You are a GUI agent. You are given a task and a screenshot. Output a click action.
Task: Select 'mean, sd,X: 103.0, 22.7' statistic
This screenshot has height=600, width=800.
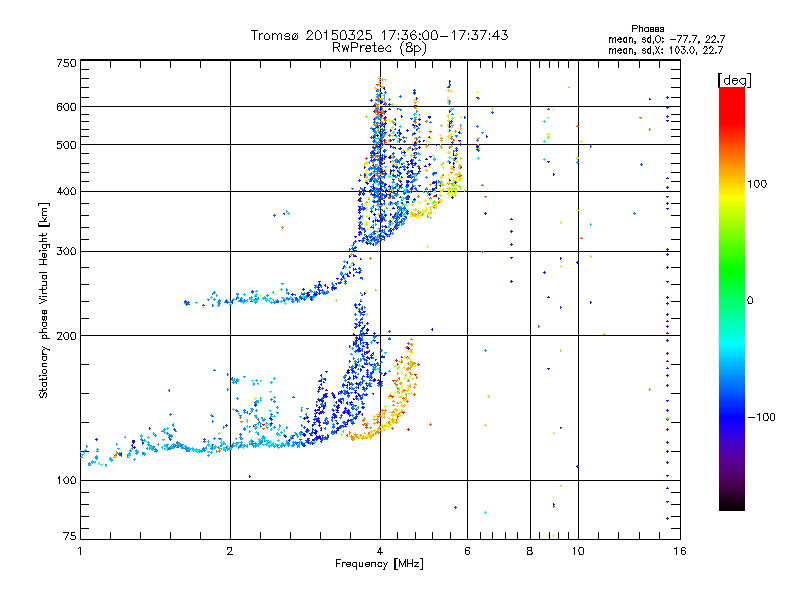coord(665,50)
